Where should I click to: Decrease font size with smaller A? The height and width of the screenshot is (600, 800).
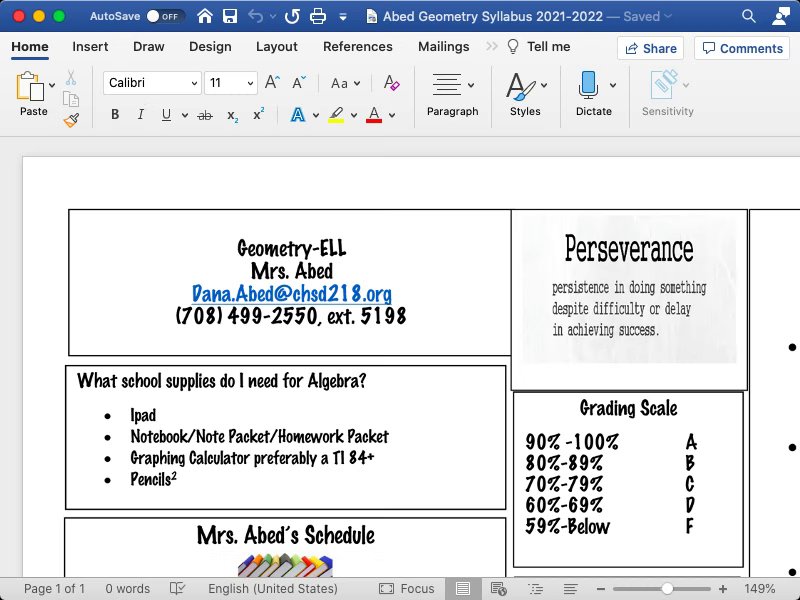299,83
